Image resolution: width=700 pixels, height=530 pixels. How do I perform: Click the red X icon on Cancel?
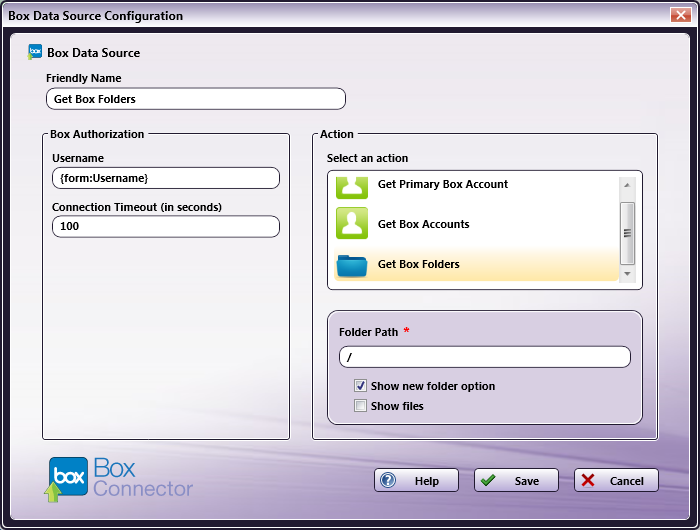[588, 480]
